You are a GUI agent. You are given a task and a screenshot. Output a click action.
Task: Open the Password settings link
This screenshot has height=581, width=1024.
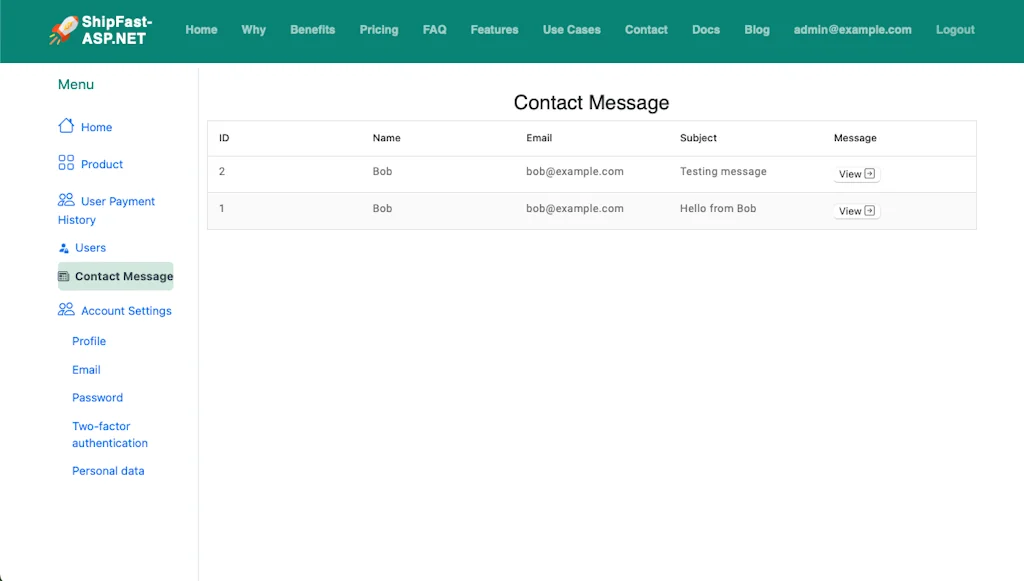click(x=97, y=397)
